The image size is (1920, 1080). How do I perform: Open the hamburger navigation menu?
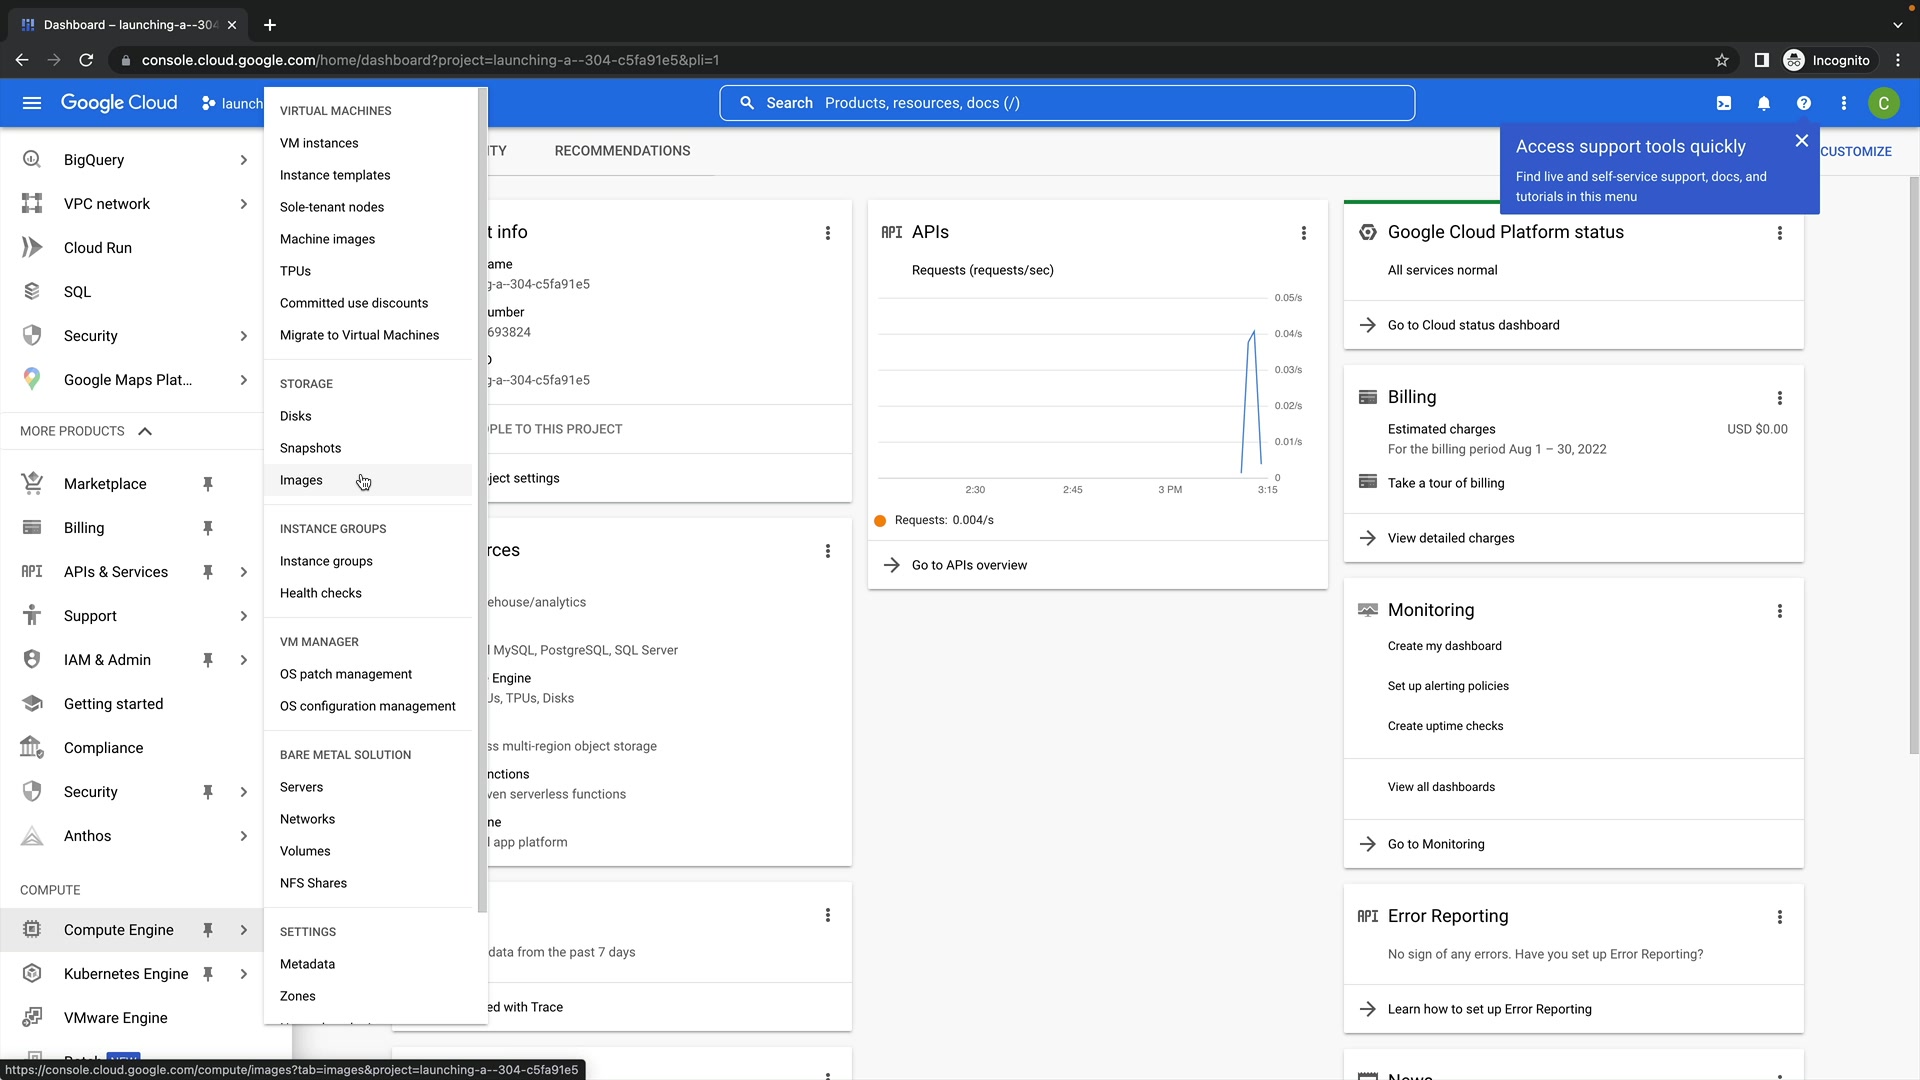tap(32, 103)
